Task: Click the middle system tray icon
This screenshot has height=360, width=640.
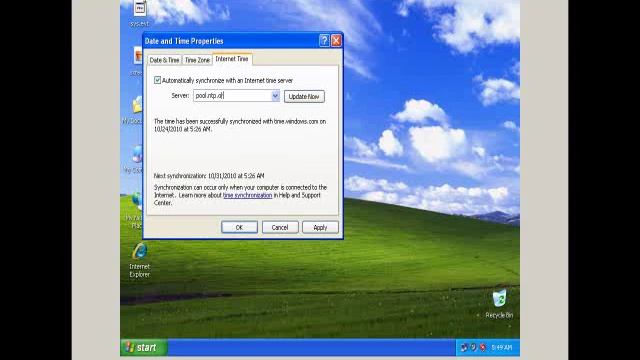Action: (x=473, y=347)
